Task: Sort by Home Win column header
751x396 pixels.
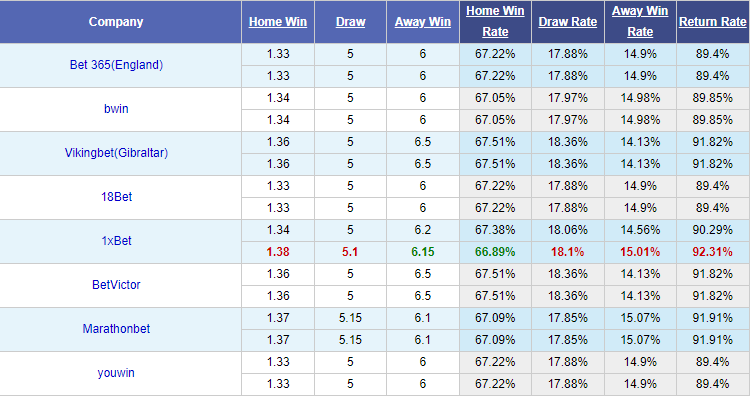Action: click(x=278, y=22)
